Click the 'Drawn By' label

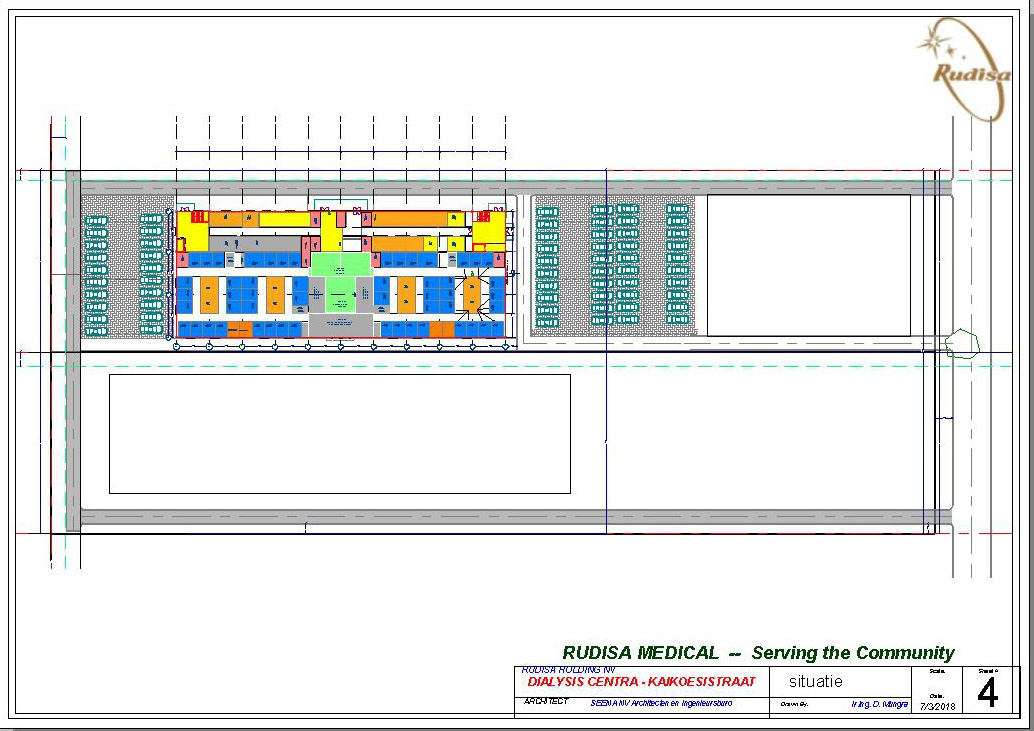794,705
